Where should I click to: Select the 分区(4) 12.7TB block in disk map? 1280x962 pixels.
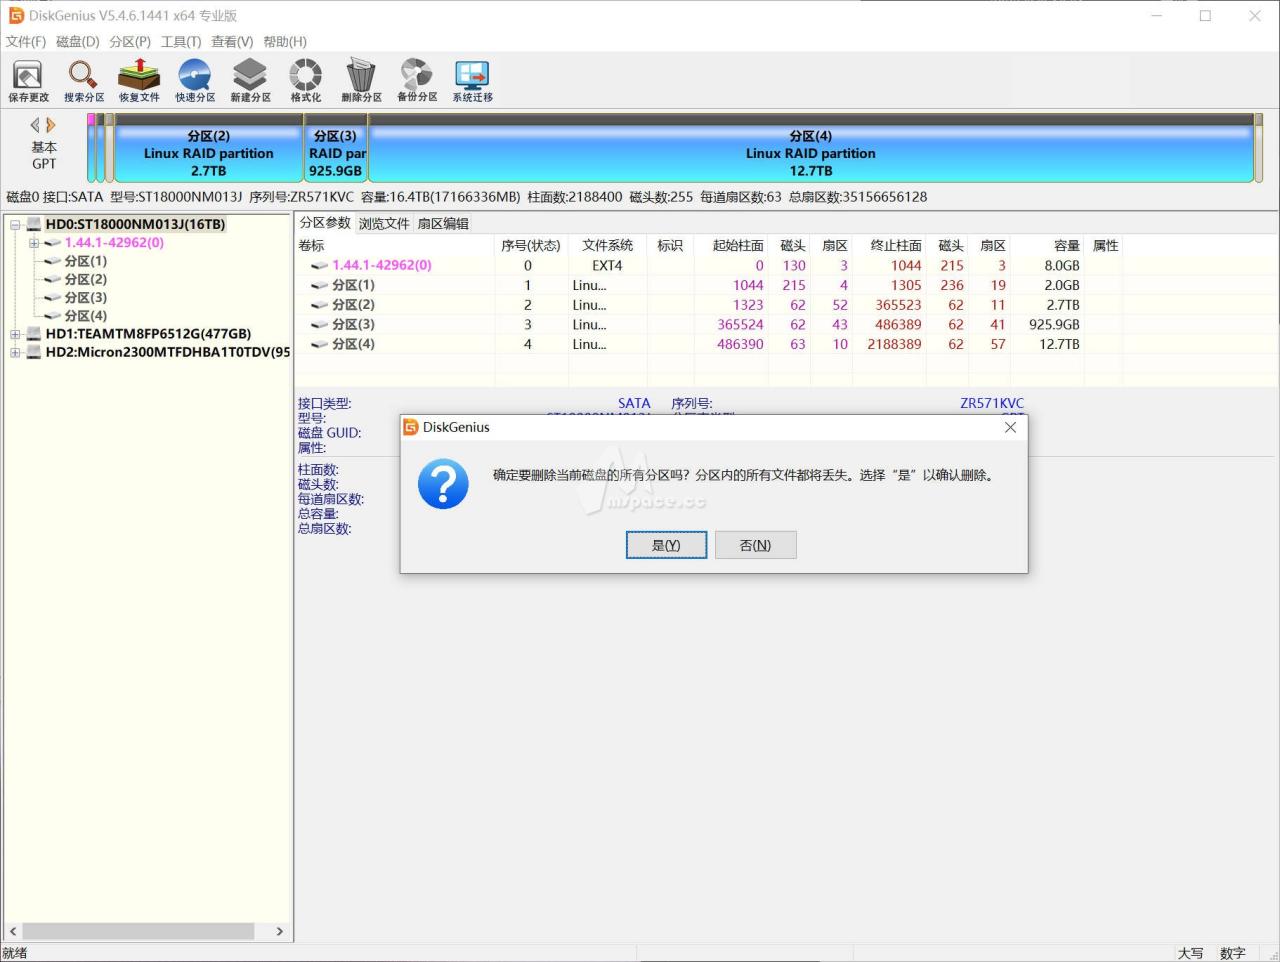pyautogui.click(x=810, y=153)
